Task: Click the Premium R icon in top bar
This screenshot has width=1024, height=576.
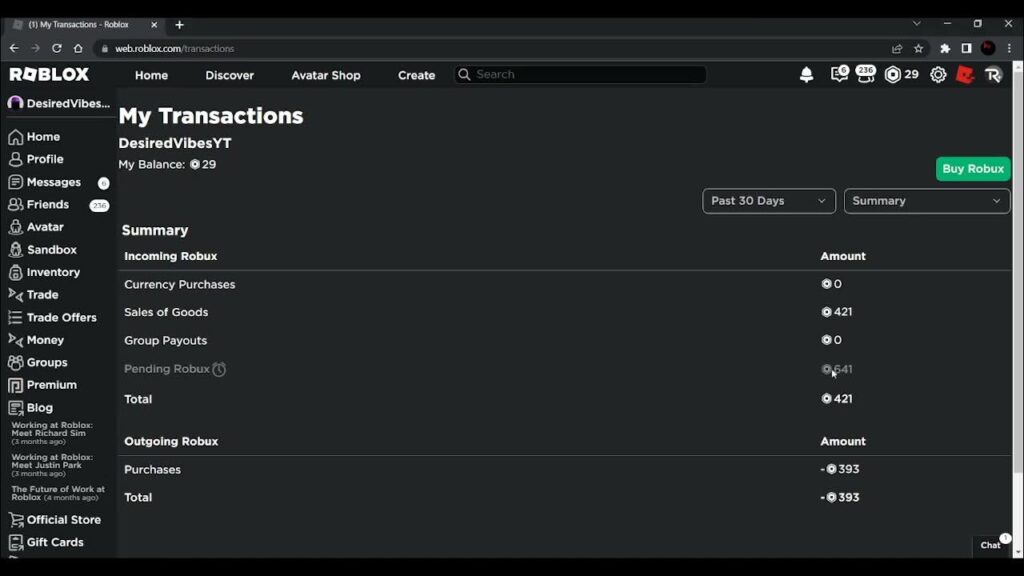Action: point(993,75)
